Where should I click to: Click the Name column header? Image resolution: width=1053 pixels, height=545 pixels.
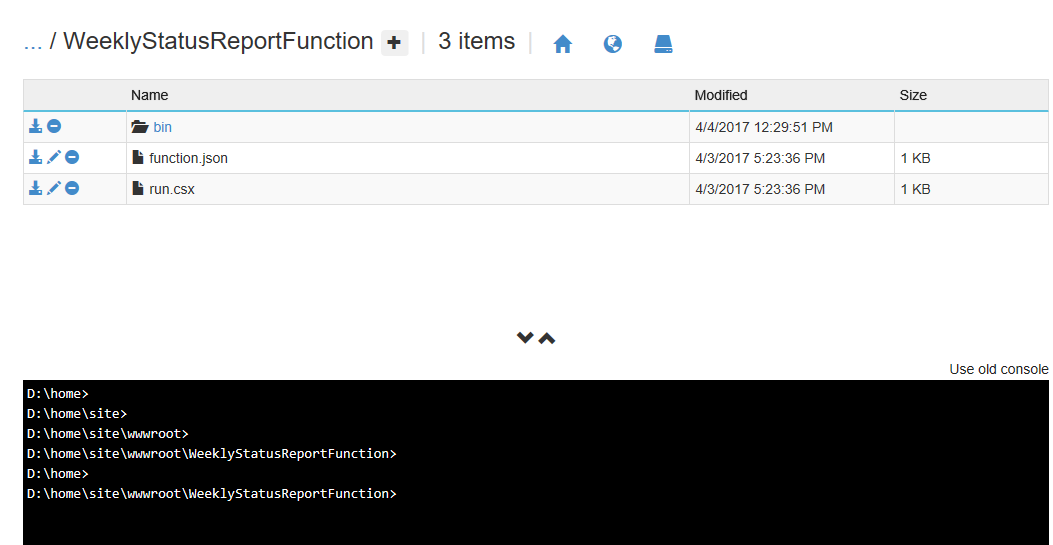tap(149, 95)
